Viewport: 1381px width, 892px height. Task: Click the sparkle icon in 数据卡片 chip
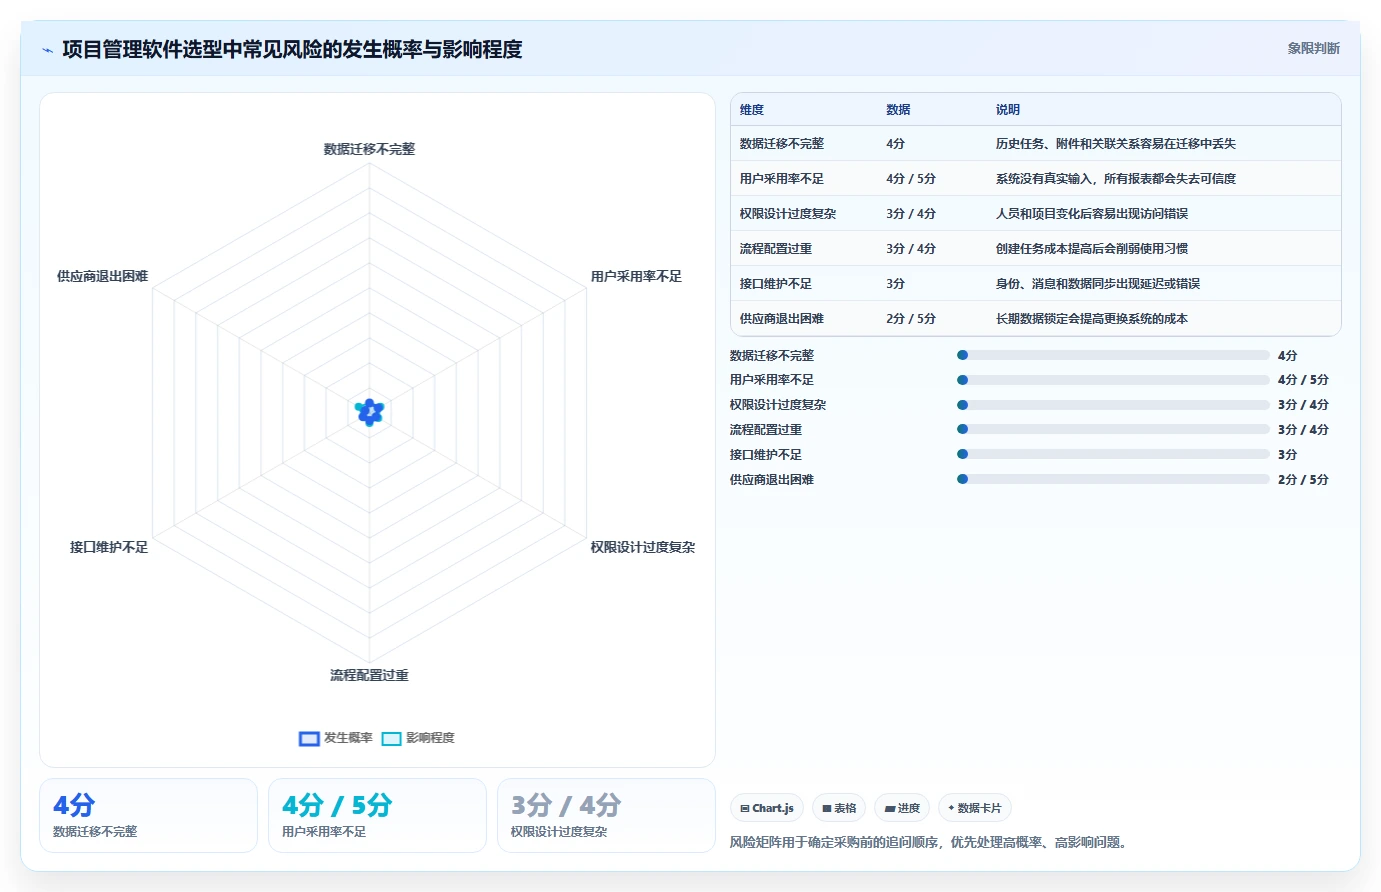[951, 808]
